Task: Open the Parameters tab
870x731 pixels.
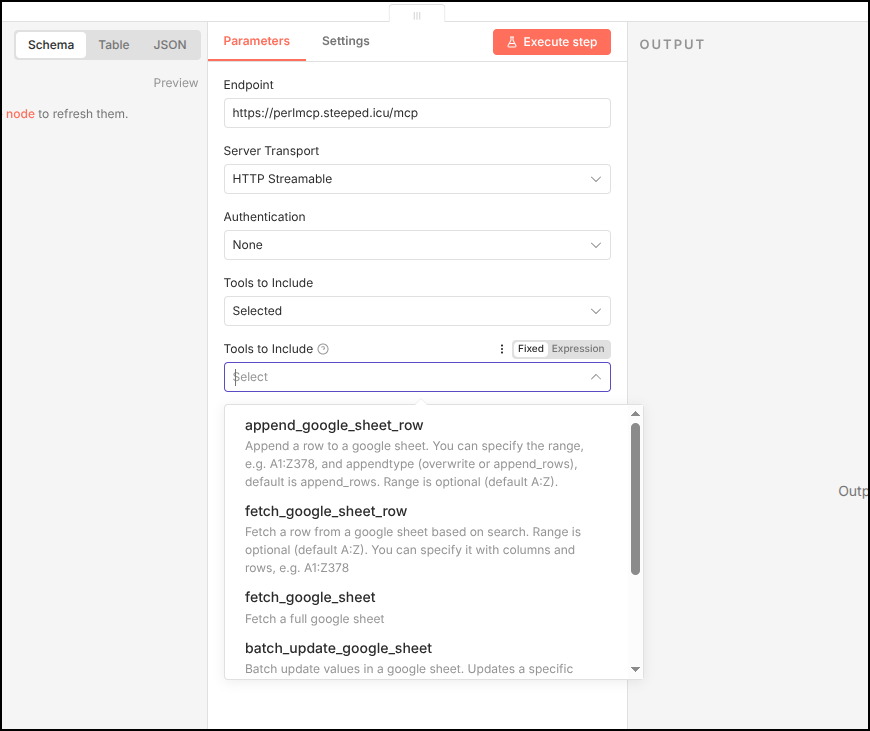Action: [256, 41]
